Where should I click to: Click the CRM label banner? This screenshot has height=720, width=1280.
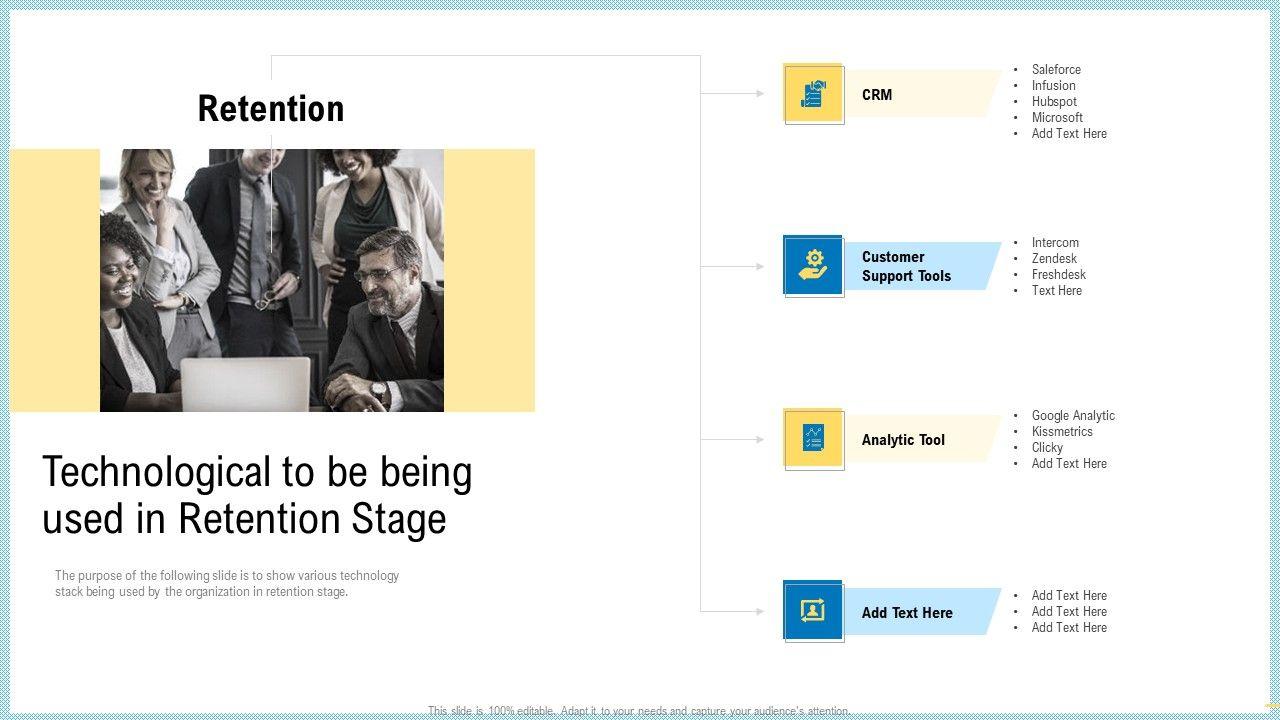(x=920, y=94)
